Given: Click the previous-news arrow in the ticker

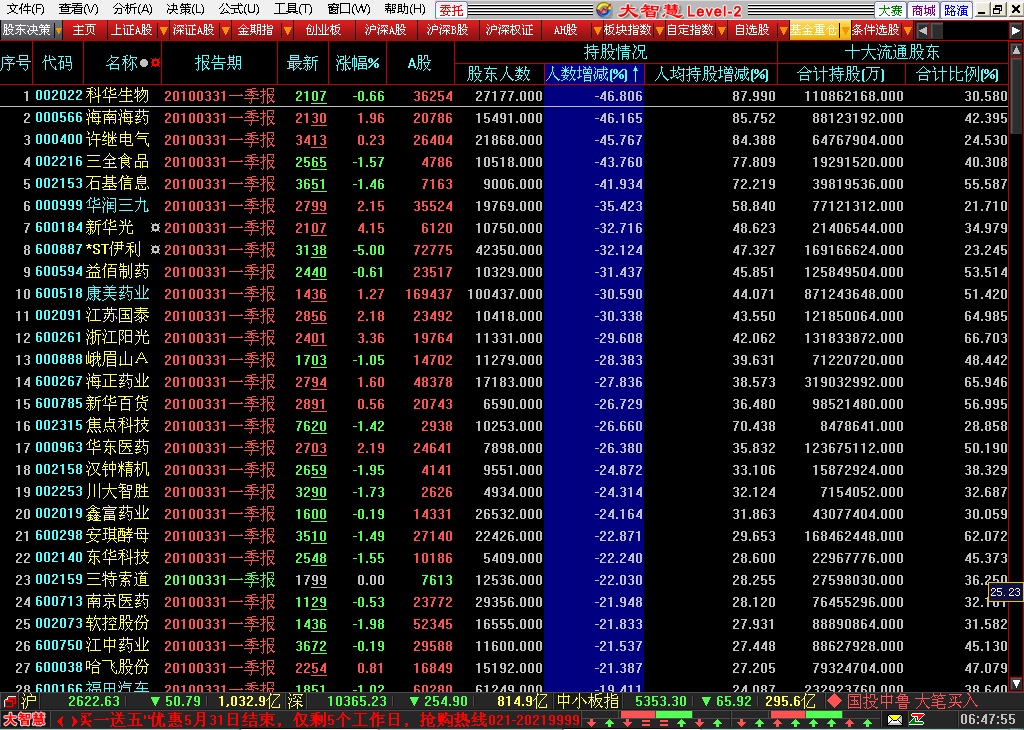Looking at the screenshot, I should (60, 721).
